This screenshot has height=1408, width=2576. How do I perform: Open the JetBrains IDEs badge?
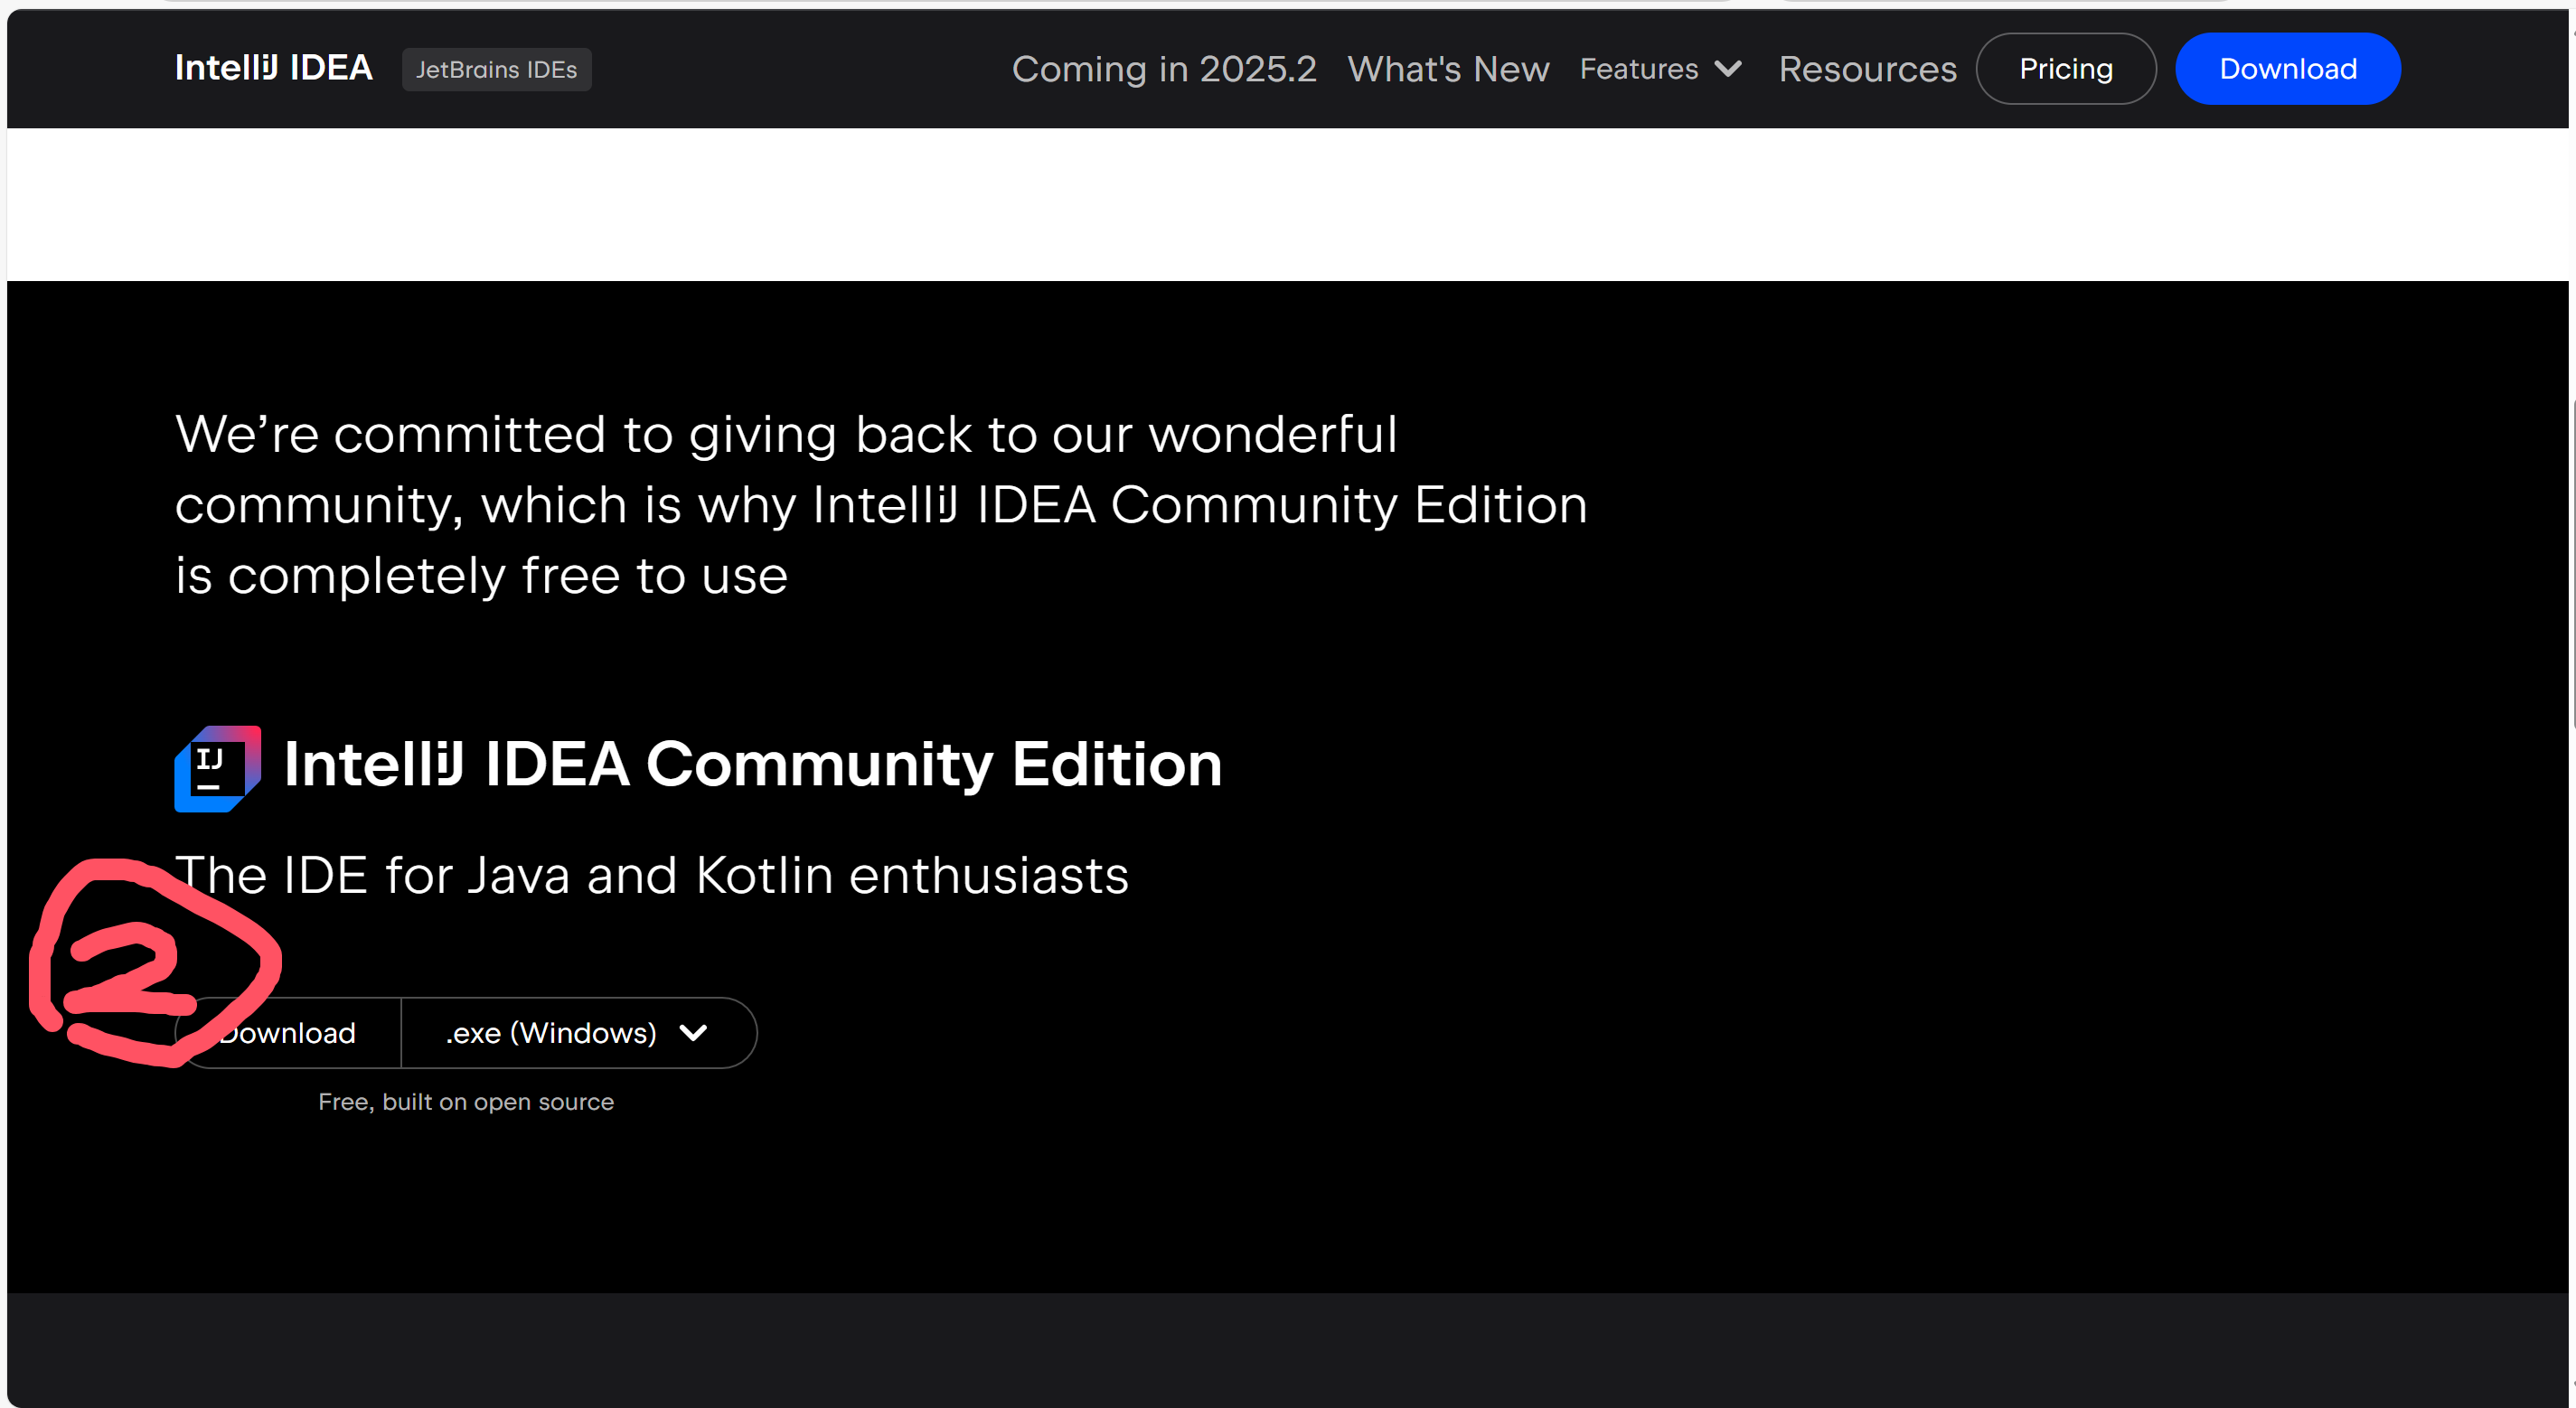[496, 70]
